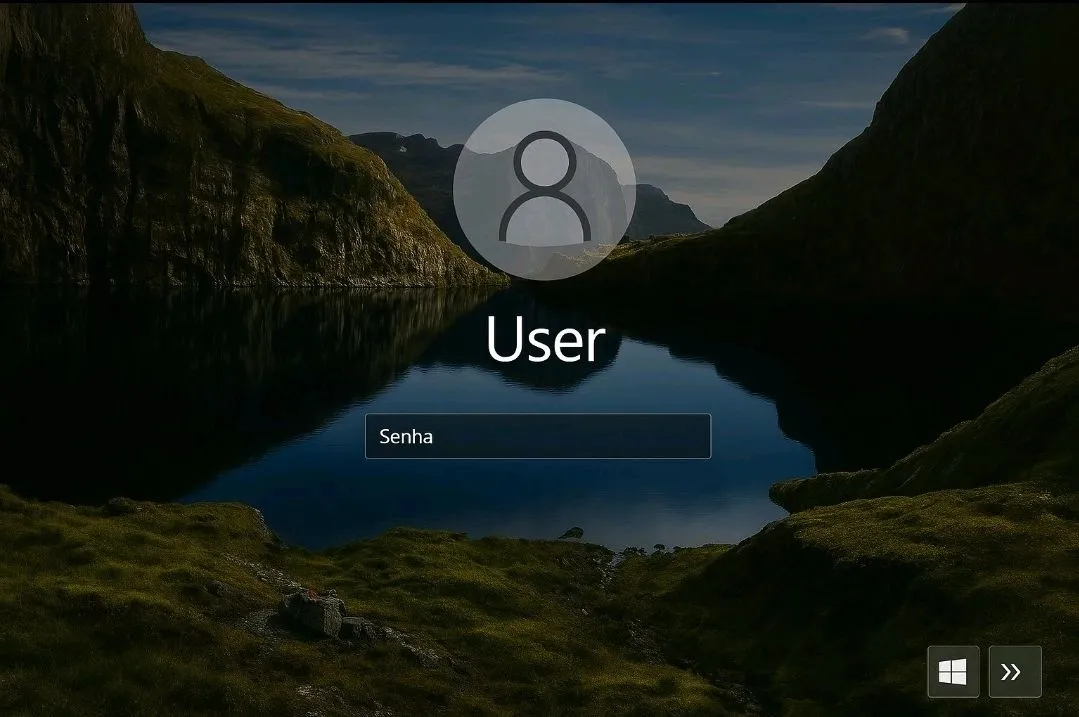1079x717 pixels.
Task: Click the rightmost bottom icon button
Action: (x=1014, y=672)
